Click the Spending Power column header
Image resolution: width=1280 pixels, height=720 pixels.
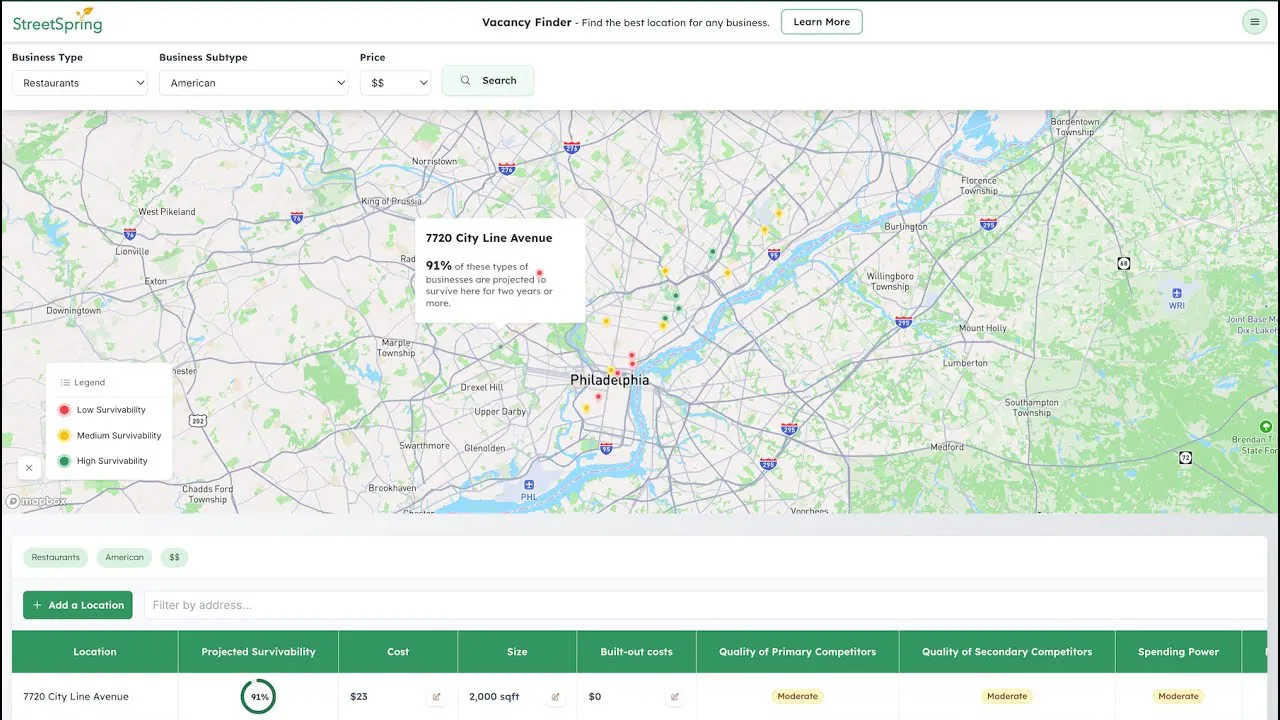[1178, 652]
